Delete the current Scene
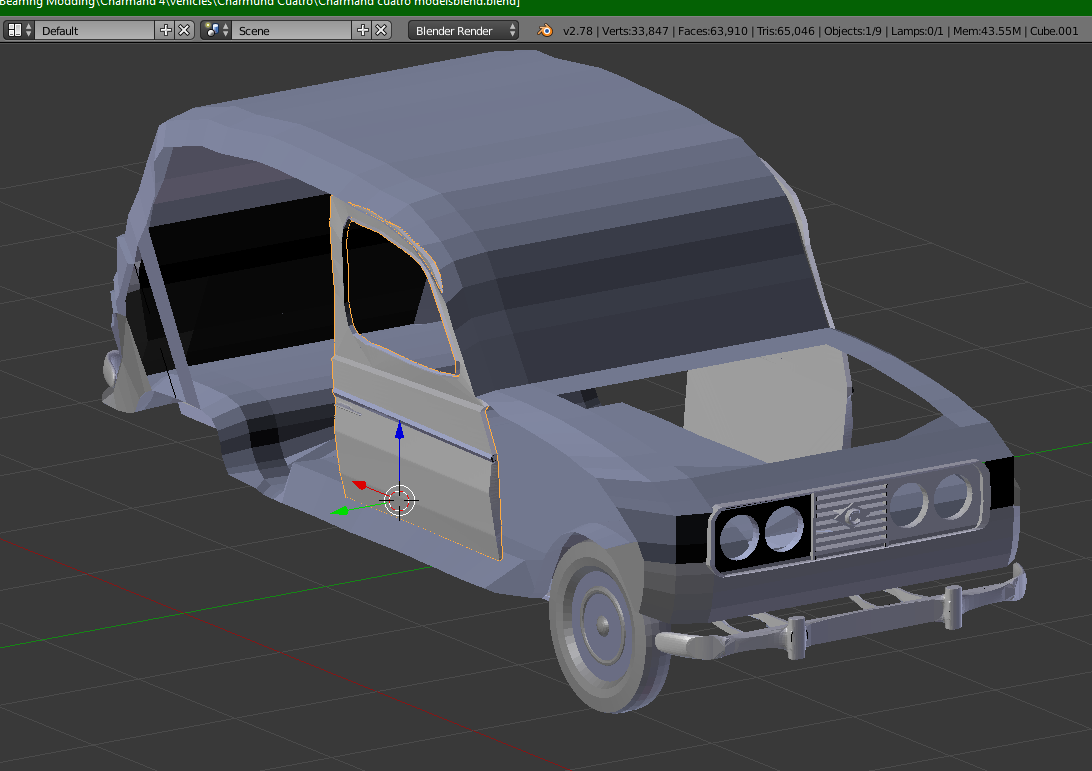Image resolution: width=1092 pixels, height=771 pixels. [381, 30]
